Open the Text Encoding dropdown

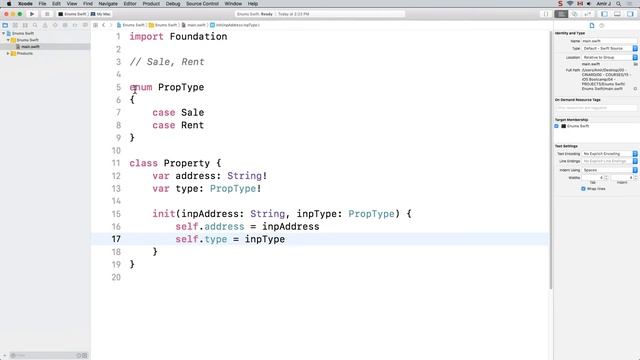609,154
